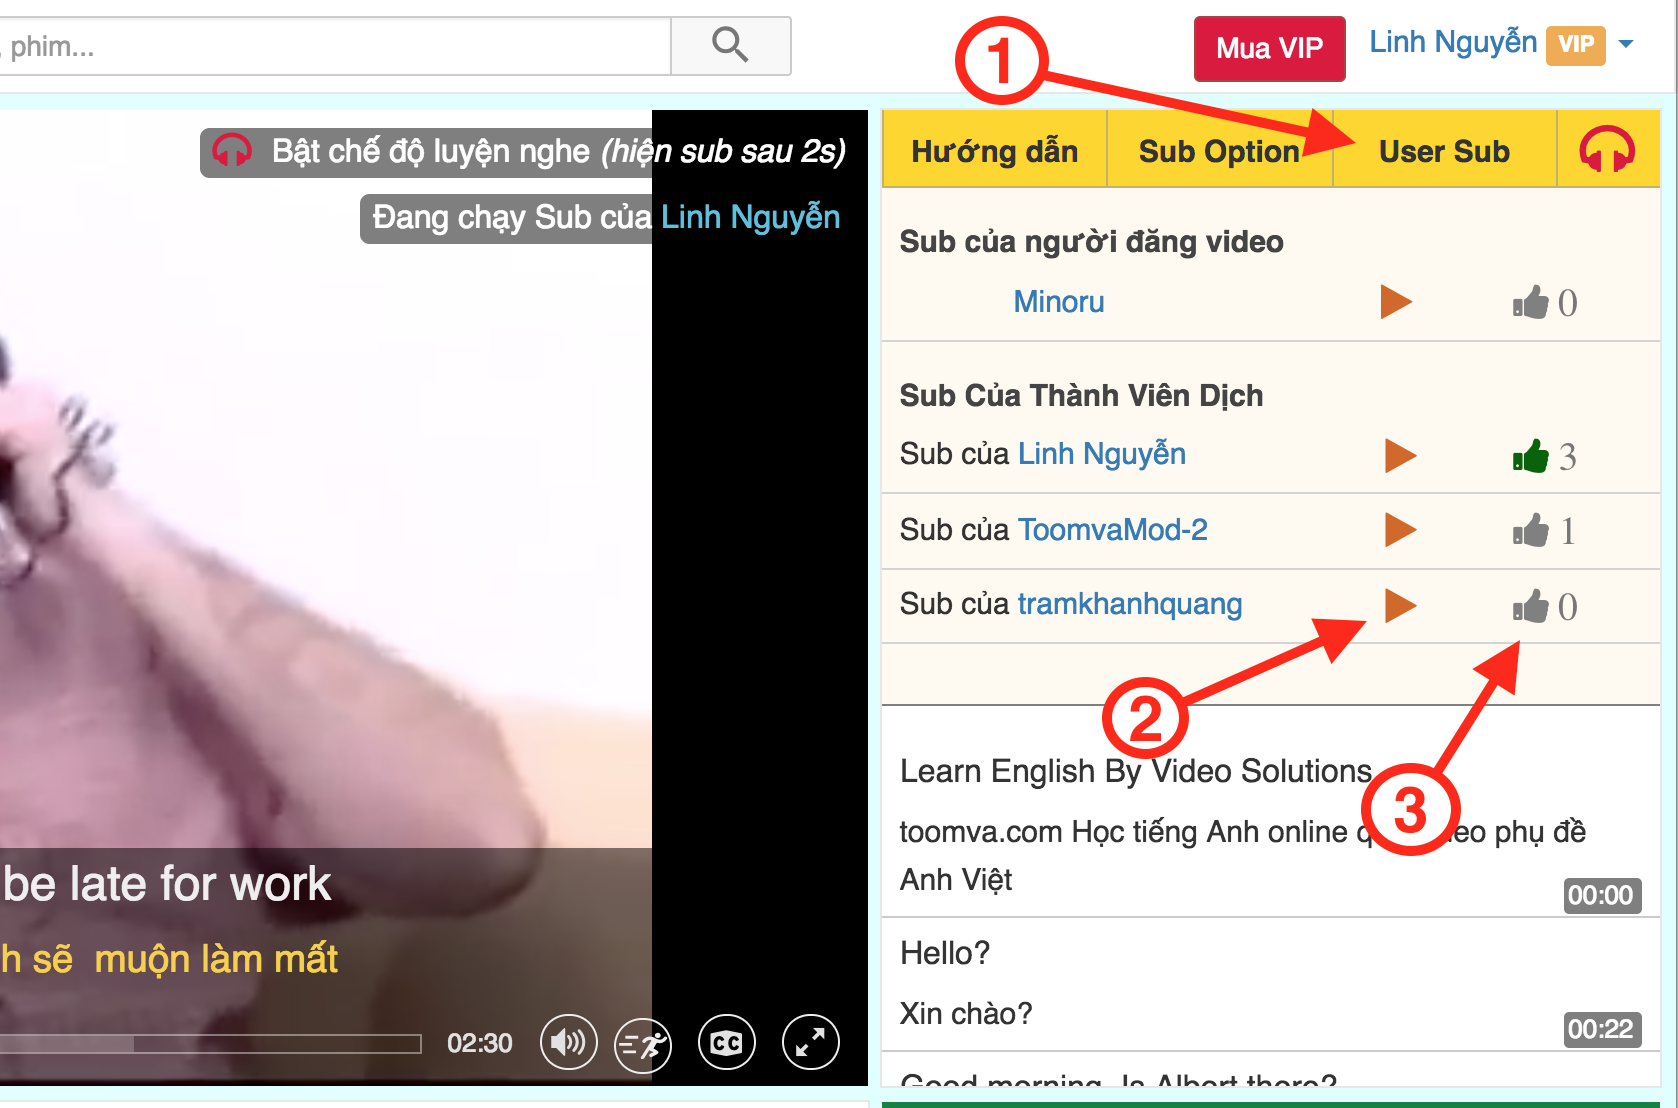Toggle like on Linh Nguyễn's sub
Image resolution: width=1678 pixels, height=1108 pixels.
(1531, 456)
